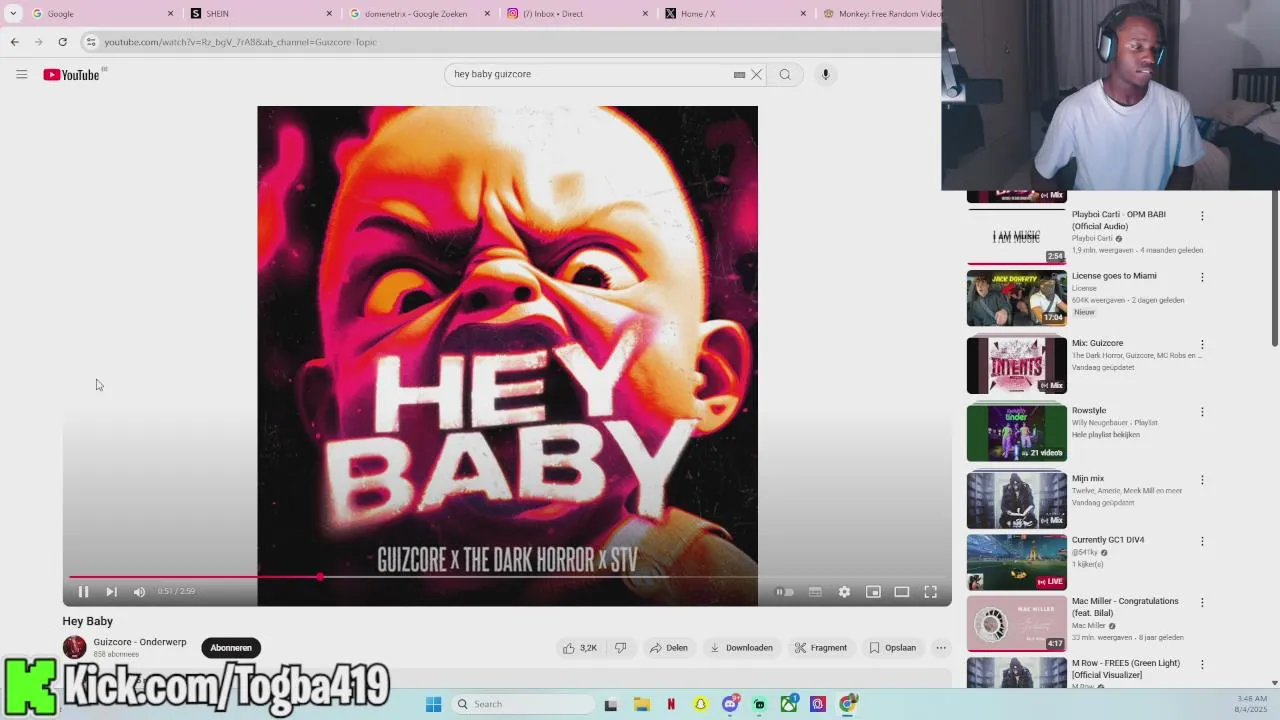Like the video (3,2K)
The width and height of the screenshot is (1280, 720).
pyautogui.click(x=580, y=648)
